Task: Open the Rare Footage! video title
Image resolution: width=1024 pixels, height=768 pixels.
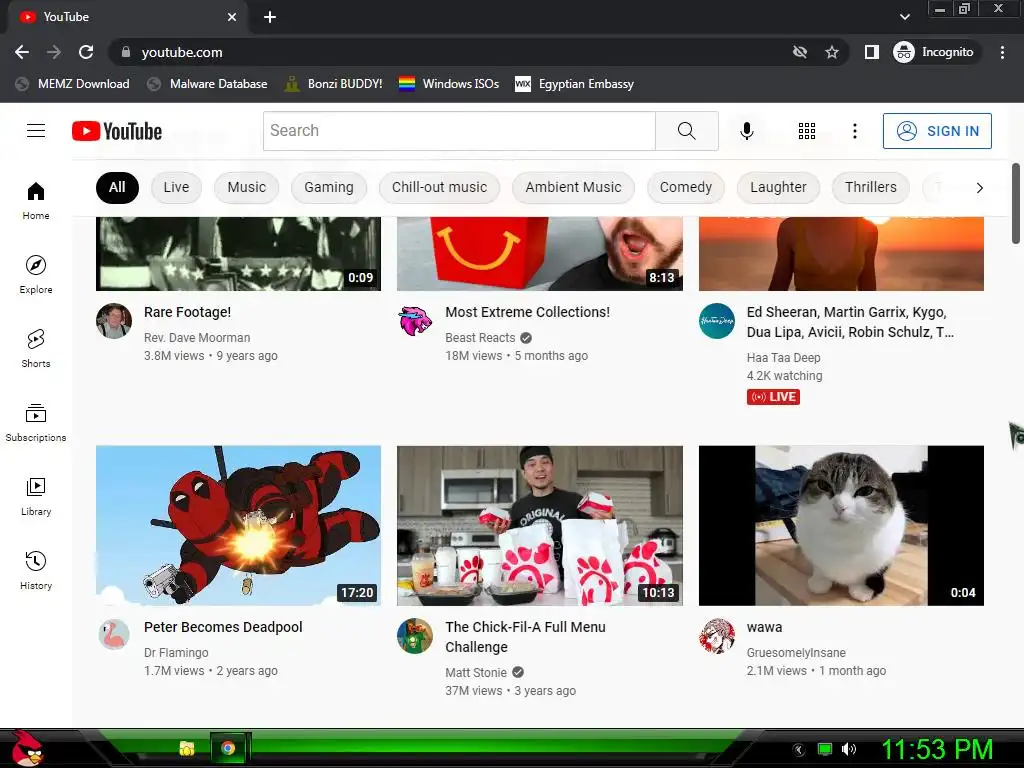Action: click(187, 312)
